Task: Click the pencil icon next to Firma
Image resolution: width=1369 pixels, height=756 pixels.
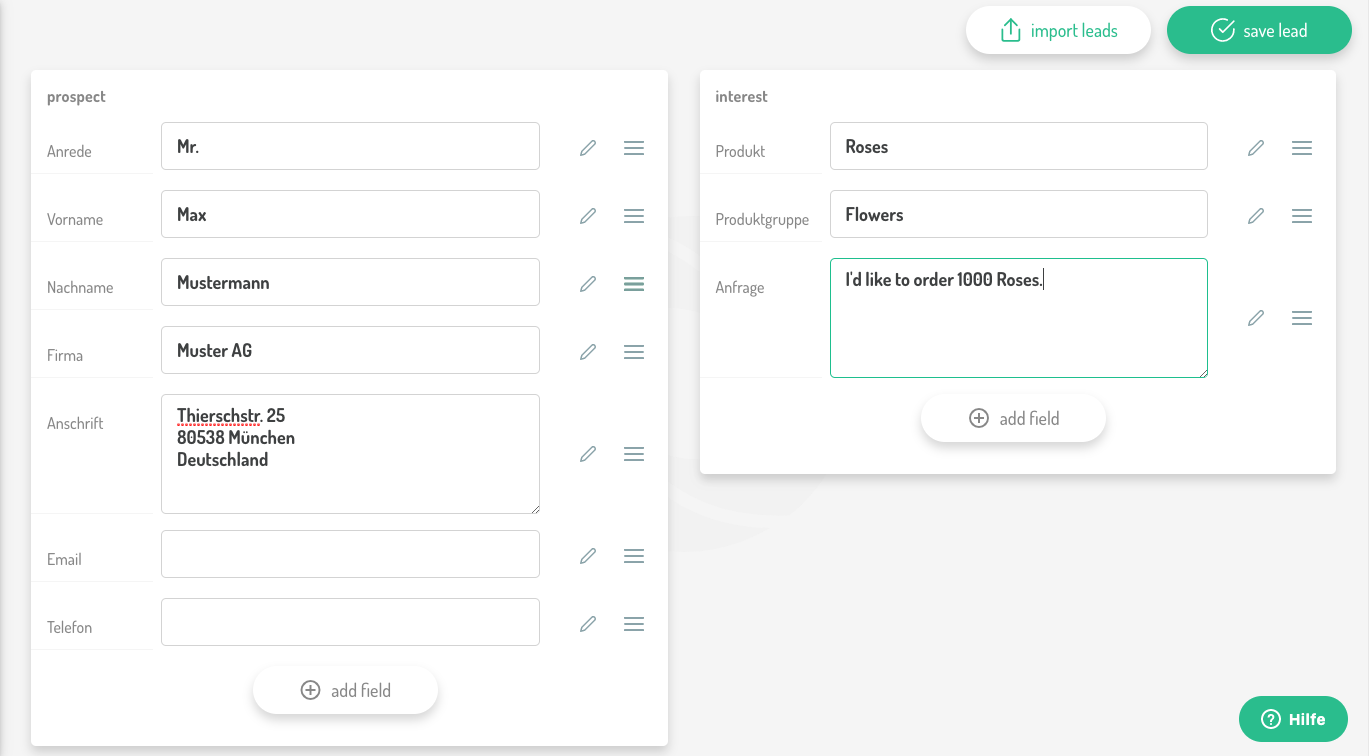Action: coord(588,352)
